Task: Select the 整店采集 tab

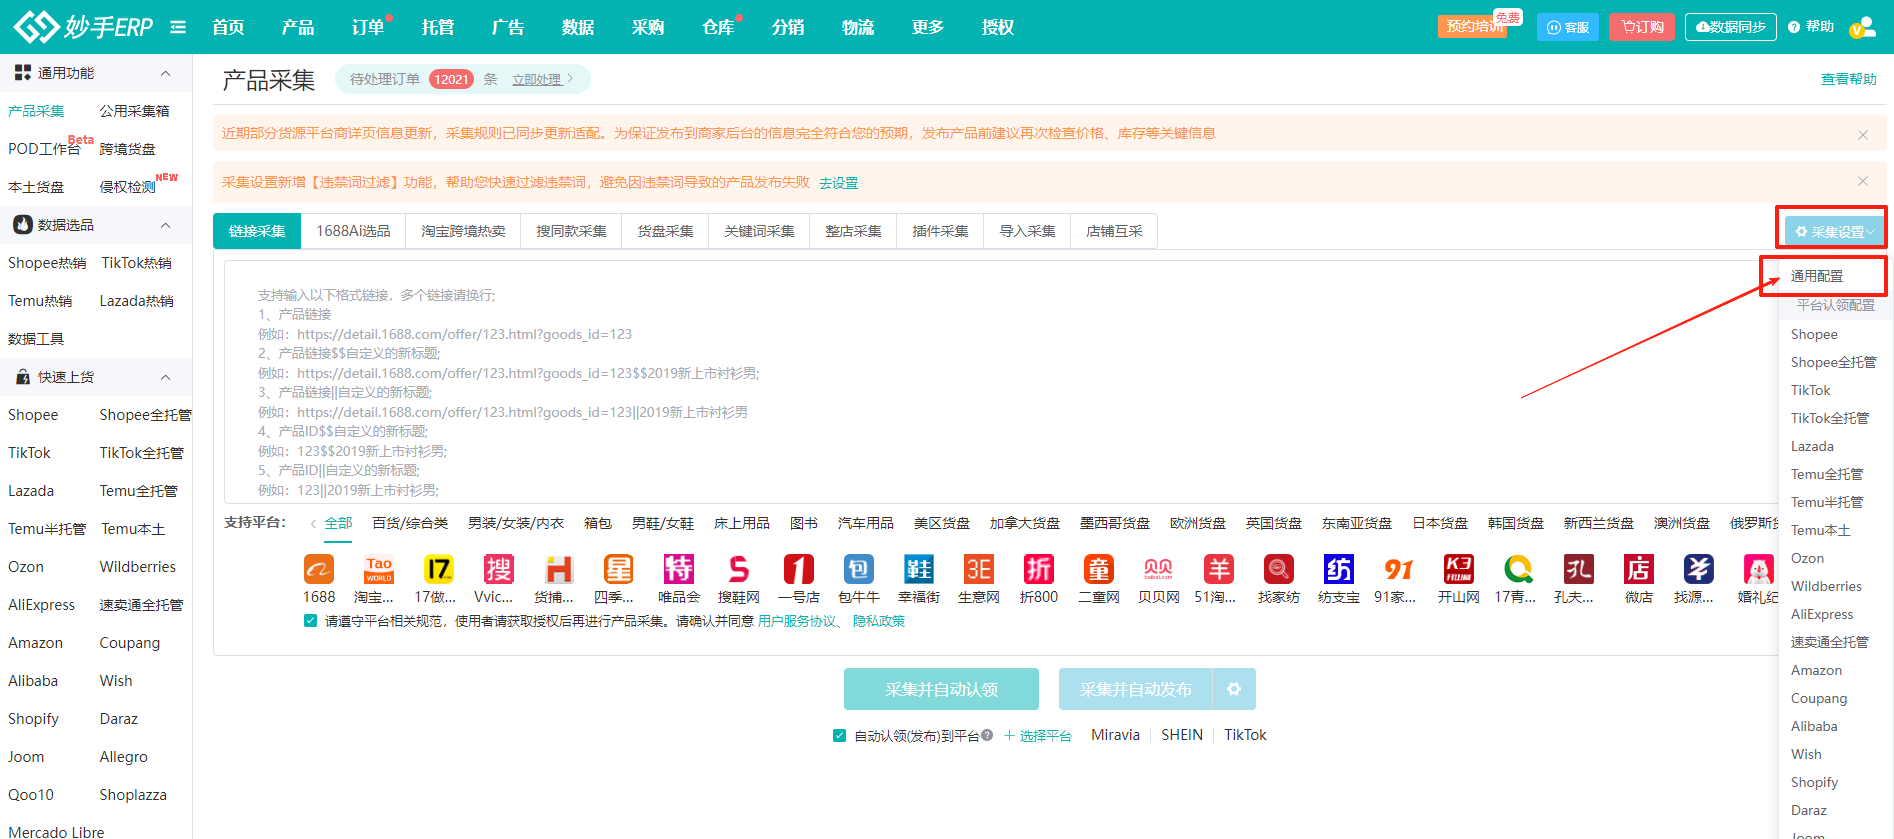Action: [x=853, y=231]
